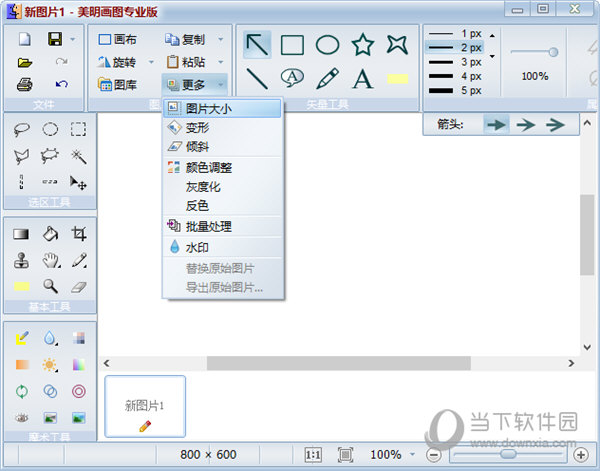Choose 颜色调整 from the menu
600x471 pixels.
(x=222, y=168)
